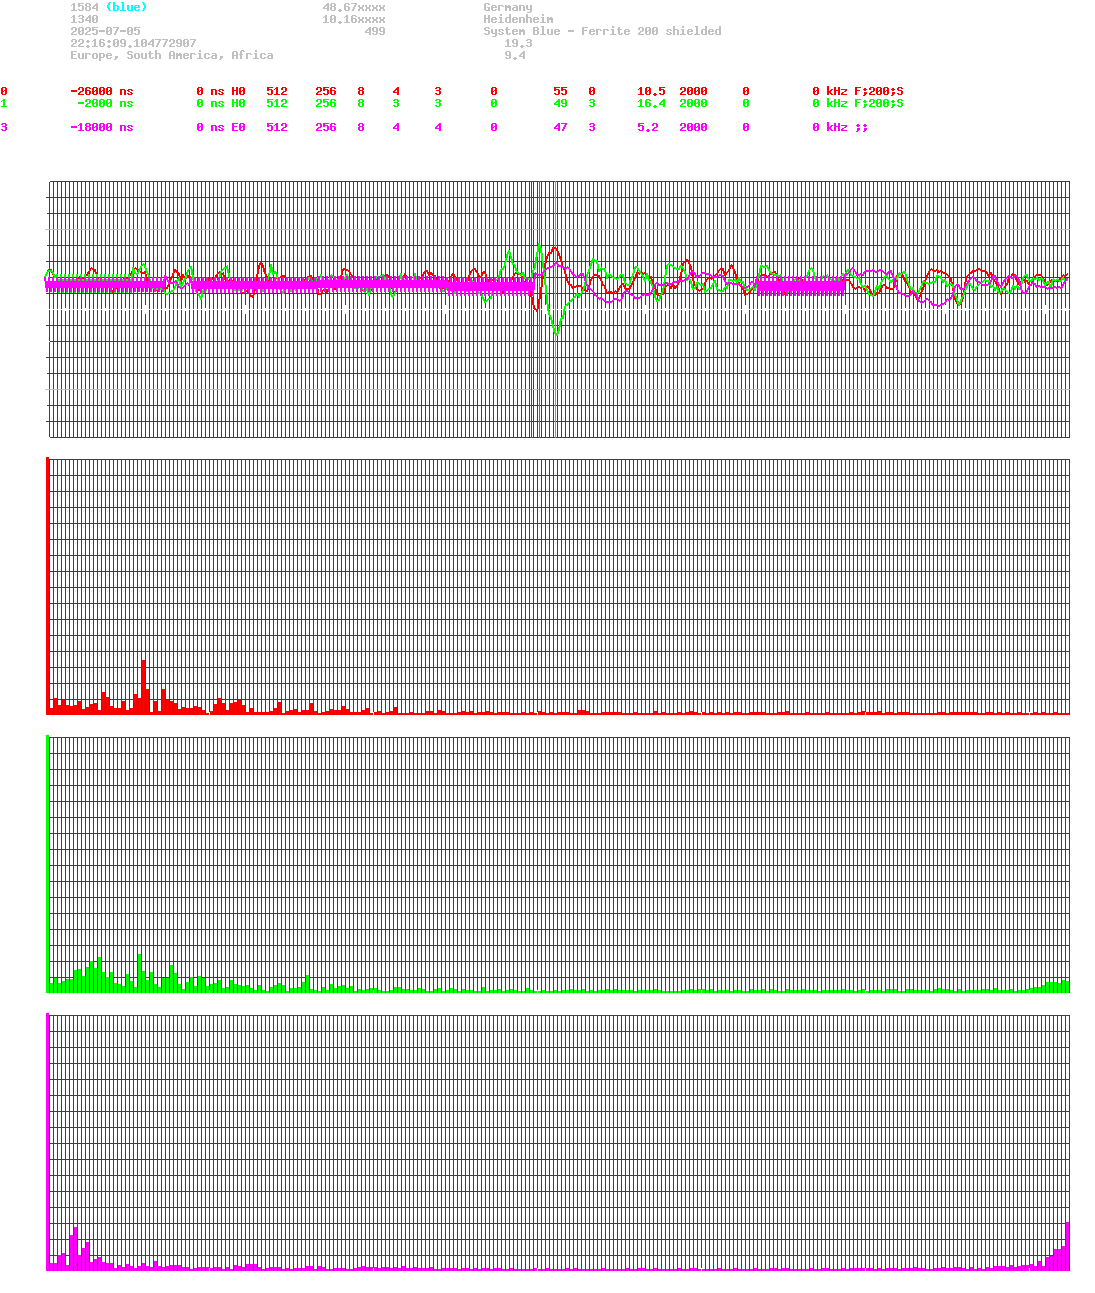
Task: Click the country label Germany
Action: pos(508,7)
